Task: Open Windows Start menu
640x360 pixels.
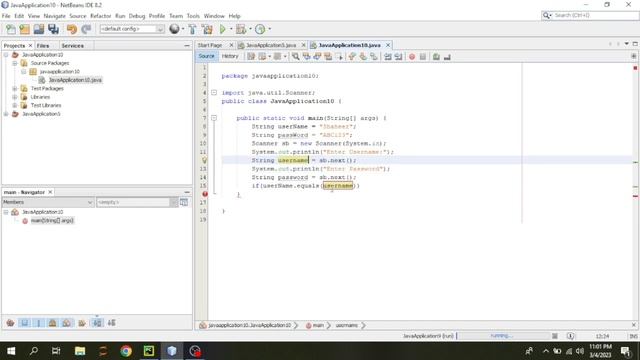Action: [11, 351]
